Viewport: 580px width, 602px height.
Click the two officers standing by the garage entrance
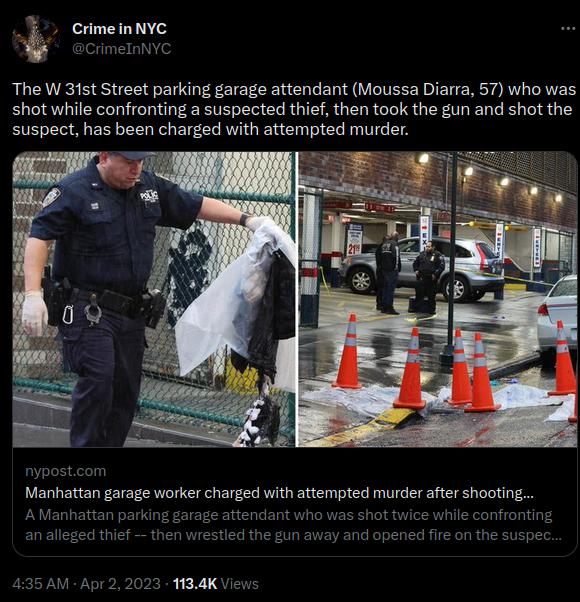coord(409,273)
